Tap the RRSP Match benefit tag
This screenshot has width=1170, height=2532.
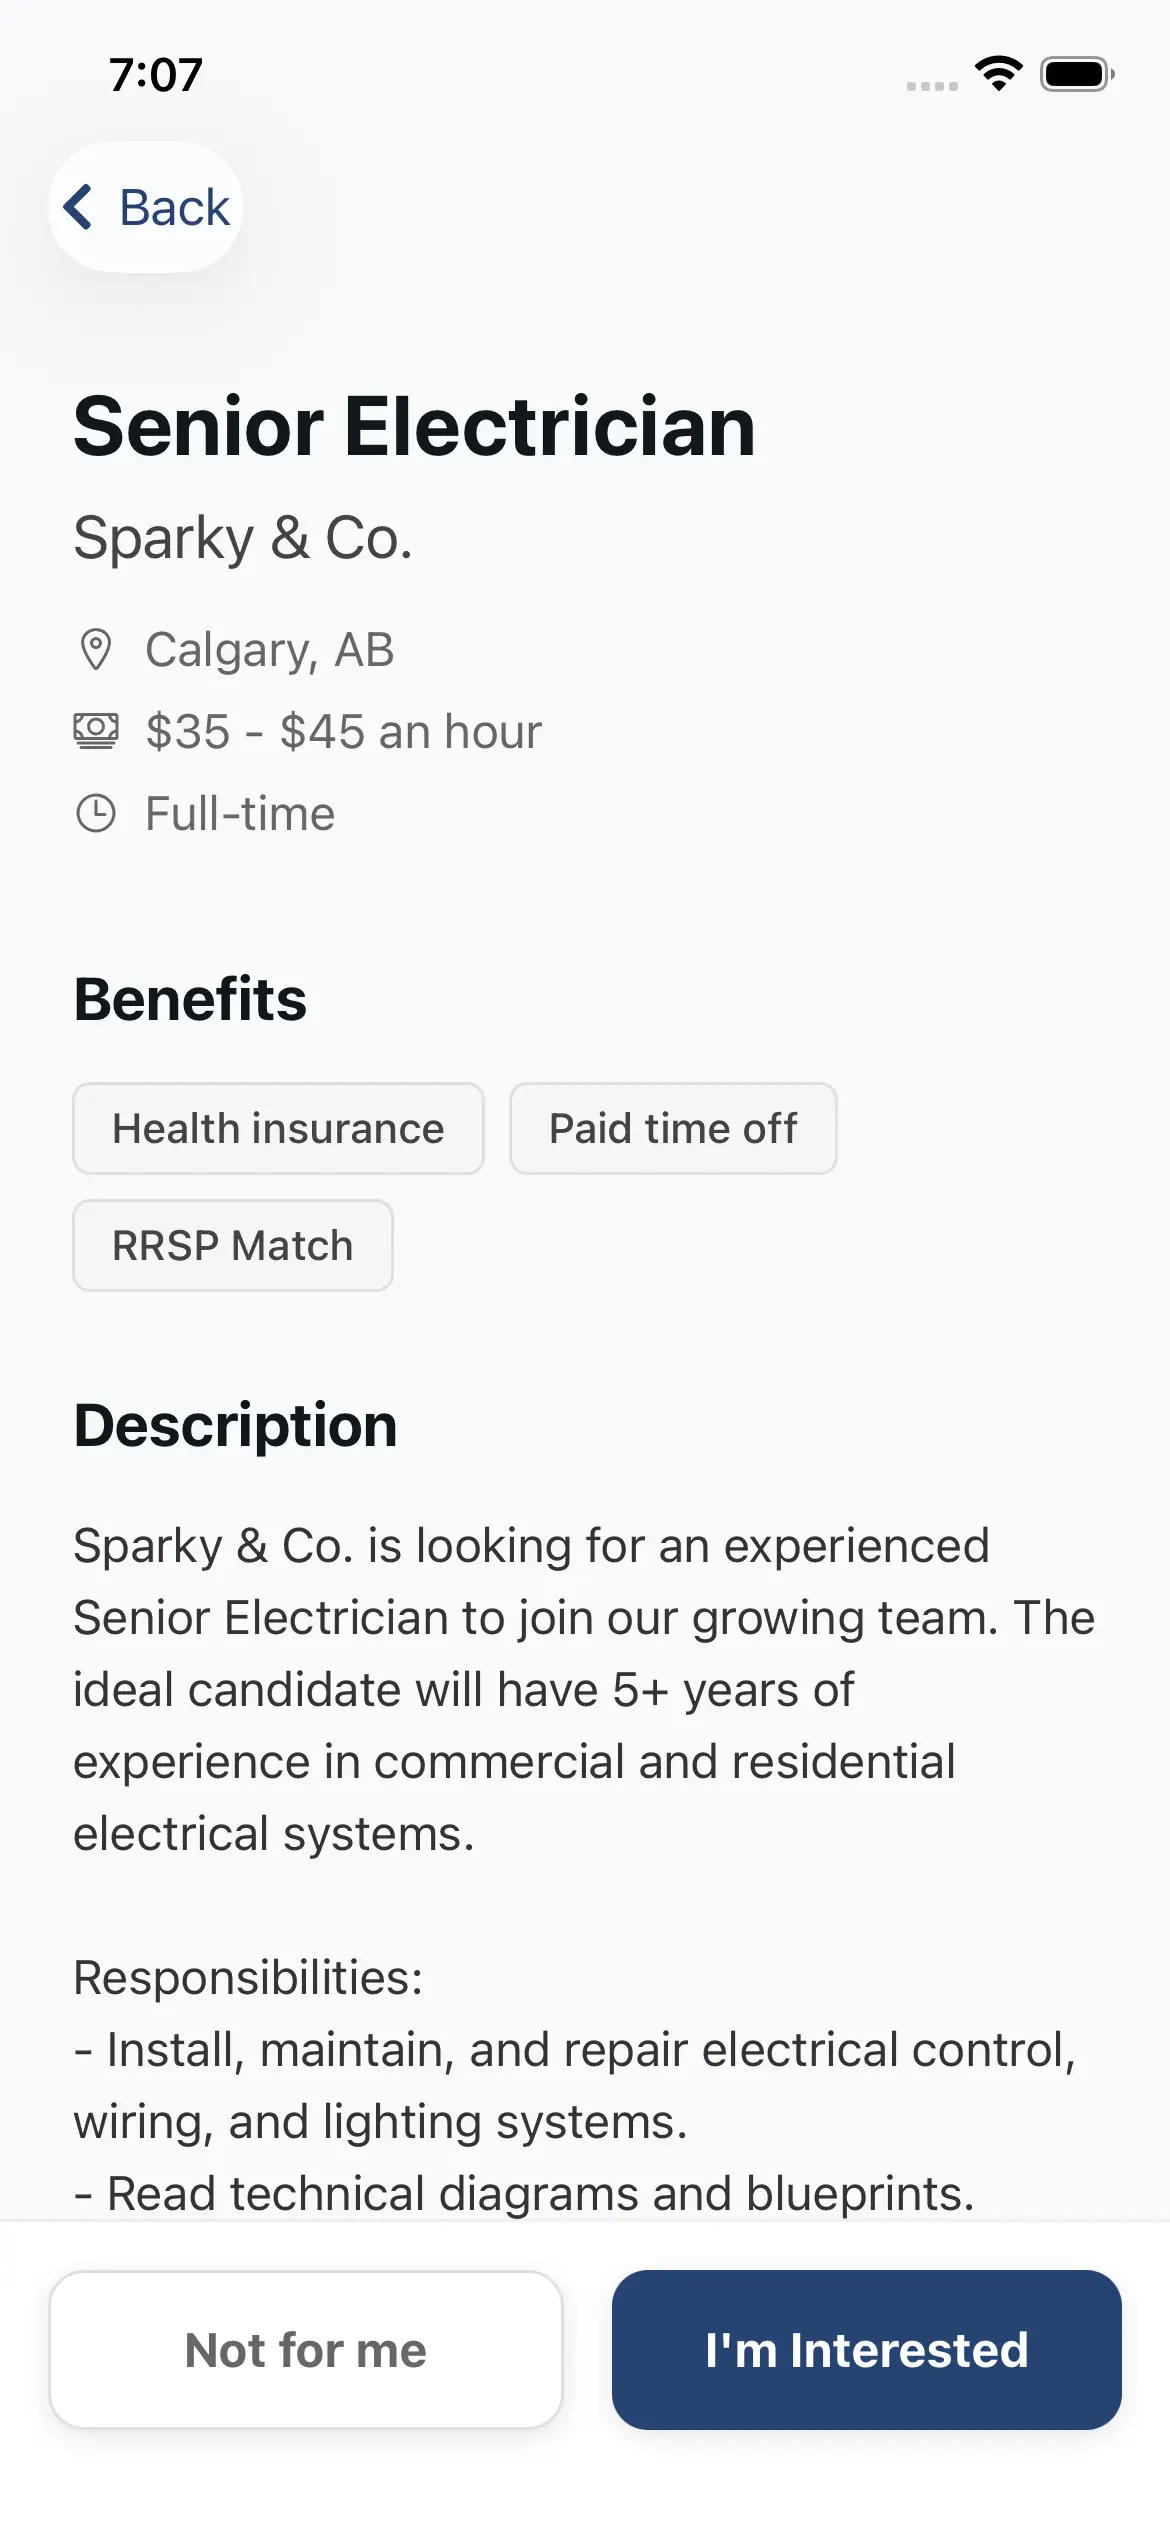[233, 1245]
